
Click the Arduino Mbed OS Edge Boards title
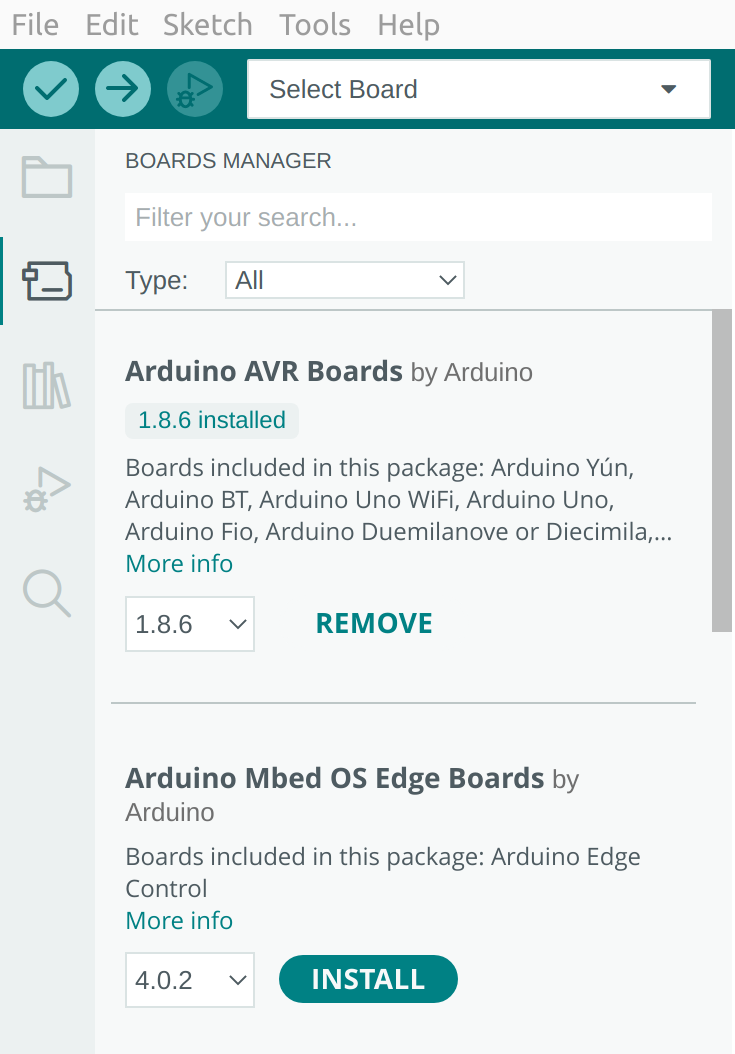coord(334,778)
